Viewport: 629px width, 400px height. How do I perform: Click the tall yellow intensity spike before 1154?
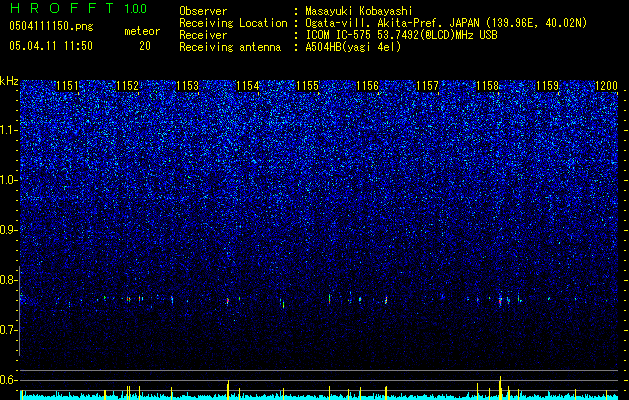[x=228, y=389]
